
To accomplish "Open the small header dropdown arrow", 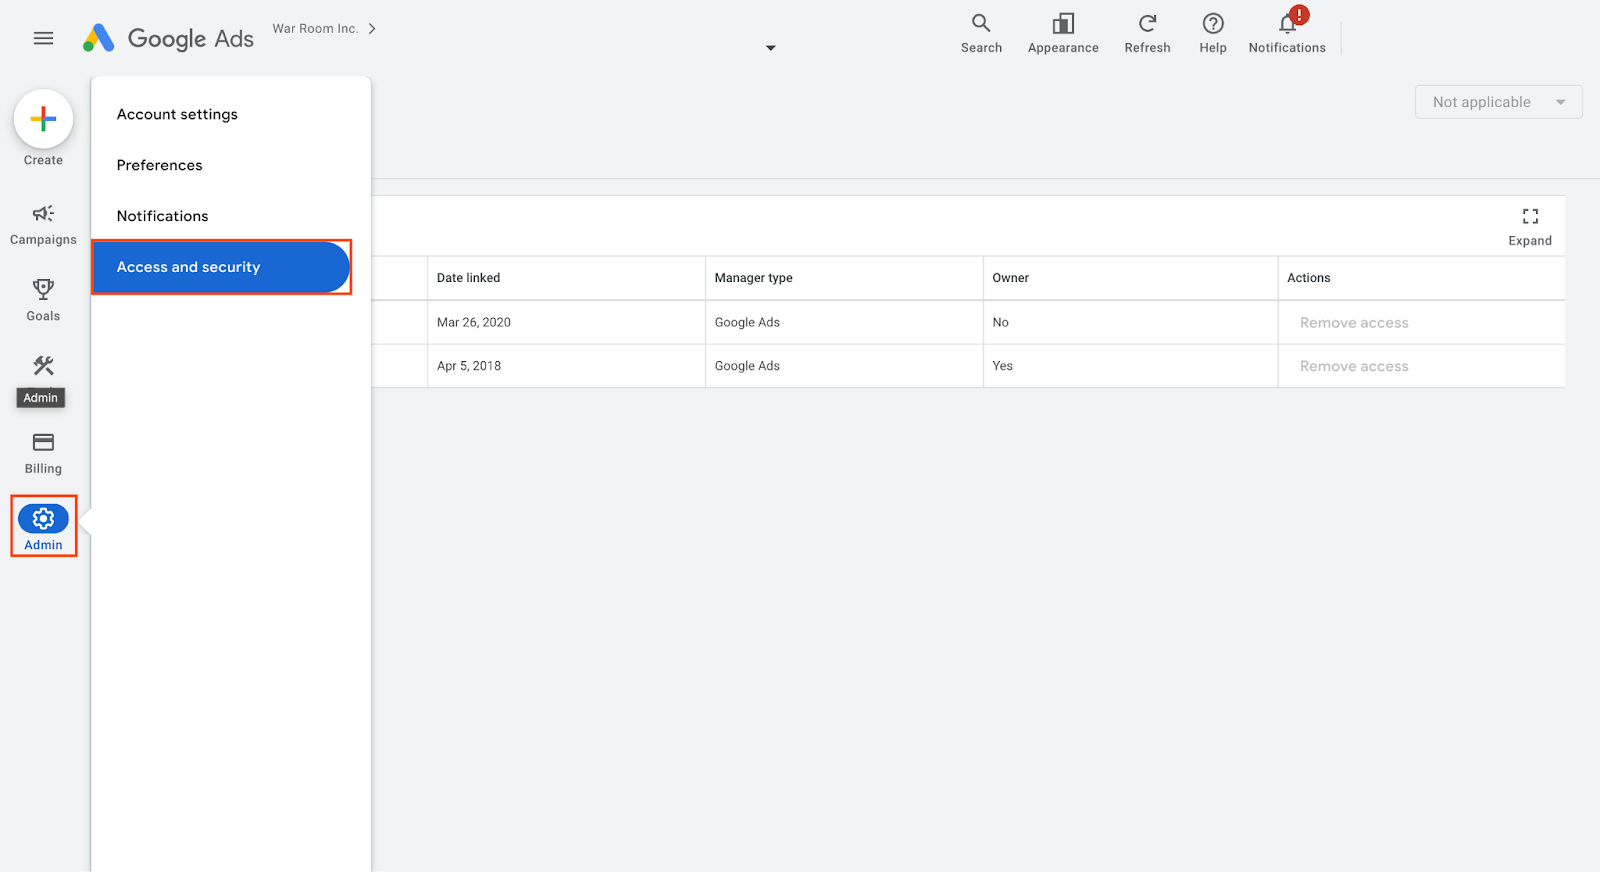I will [x=771, y=48].
